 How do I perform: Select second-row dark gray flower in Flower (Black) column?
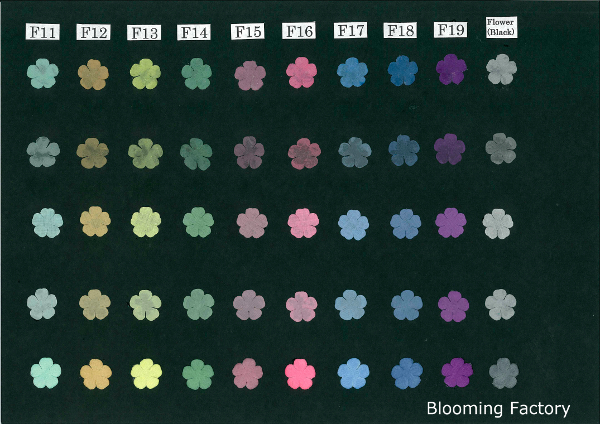[501, 148]
